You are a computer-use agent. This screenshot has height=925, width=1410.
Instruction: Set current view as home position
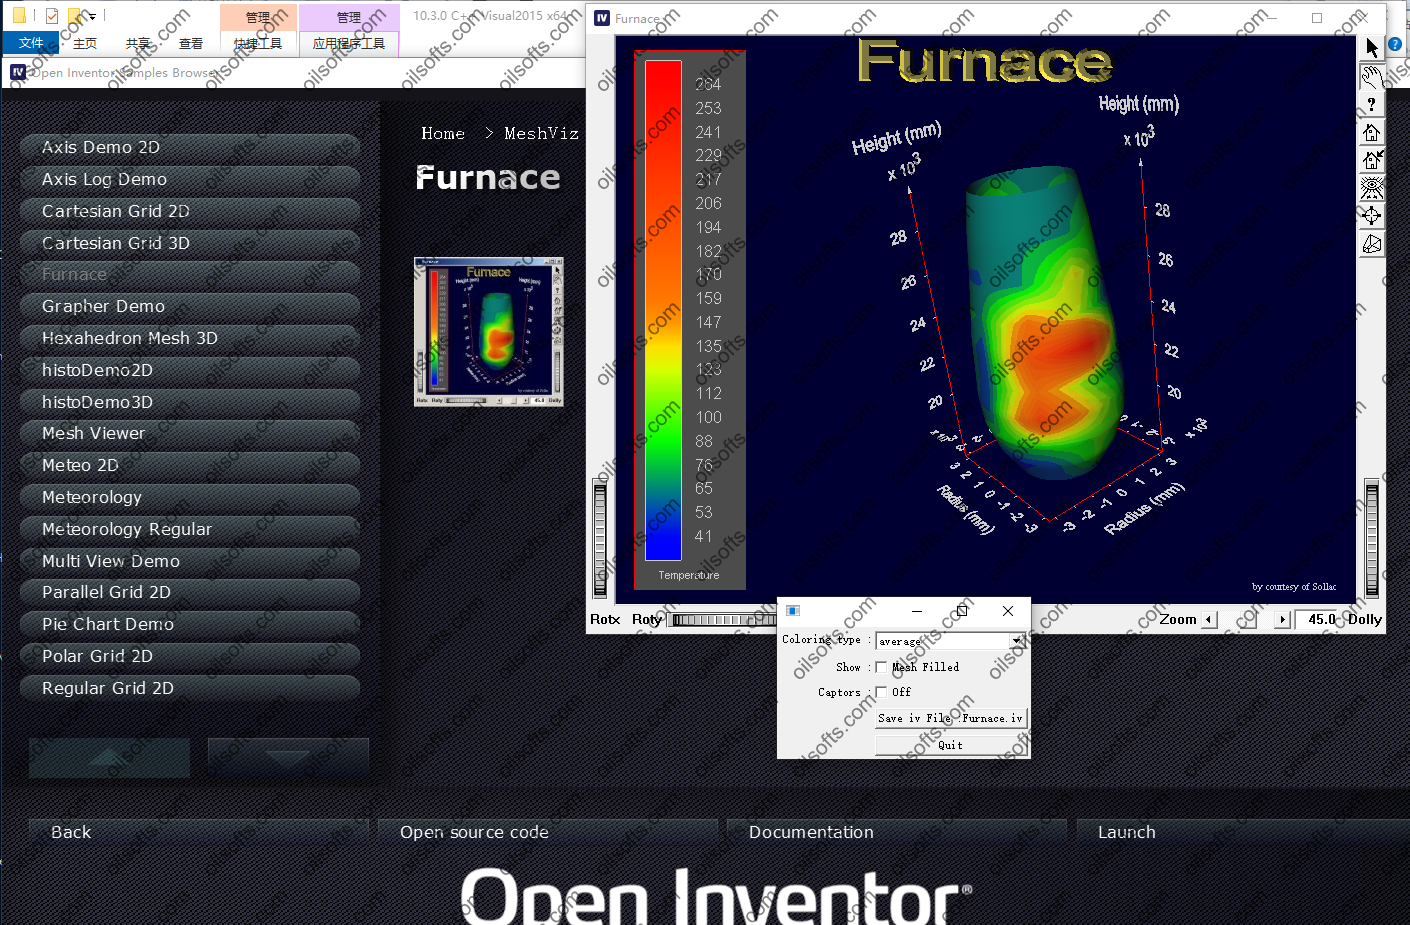(x=1371, y=160)
